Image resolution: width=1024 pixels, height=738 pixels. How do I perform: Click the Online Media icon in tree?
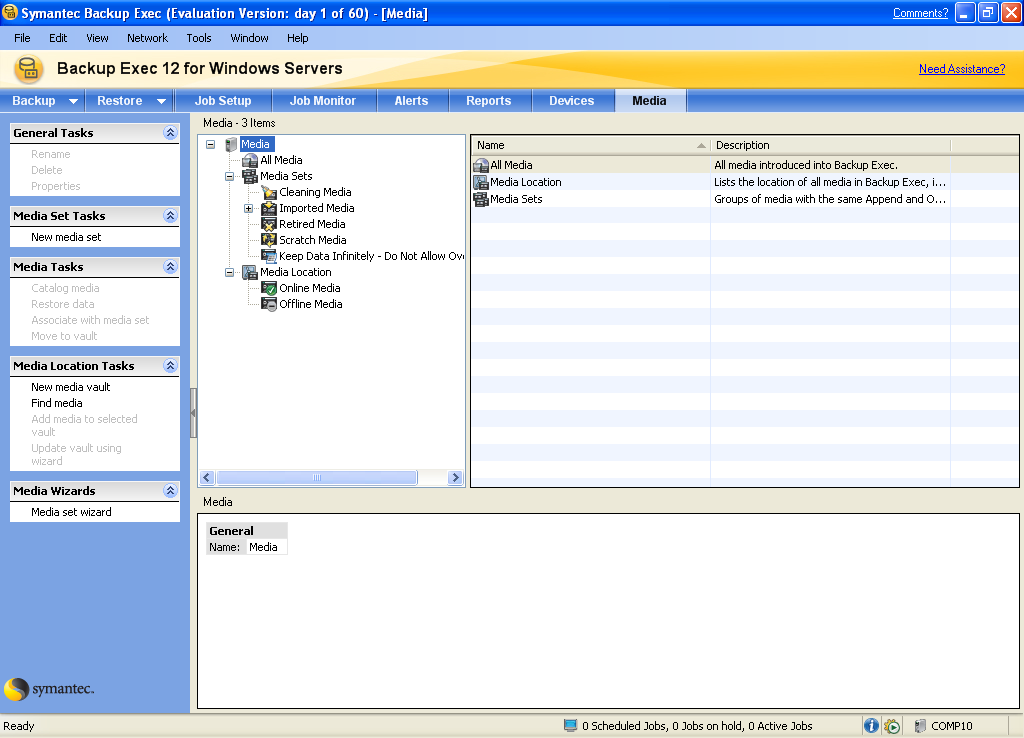269,288
